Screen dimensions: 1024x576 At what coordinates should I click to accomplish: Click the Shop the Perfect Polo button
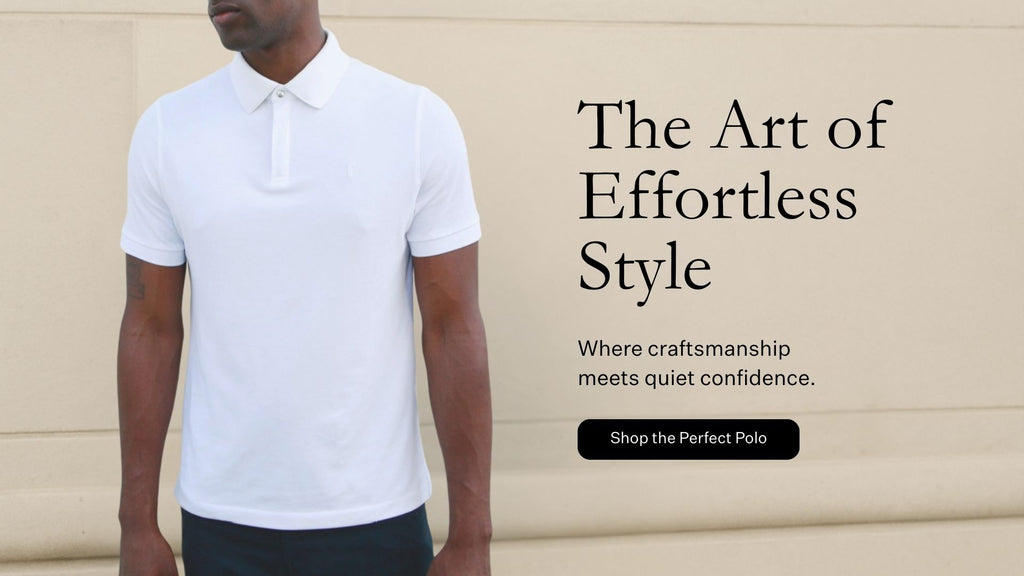pyautogui.click(x=688, y=439)
